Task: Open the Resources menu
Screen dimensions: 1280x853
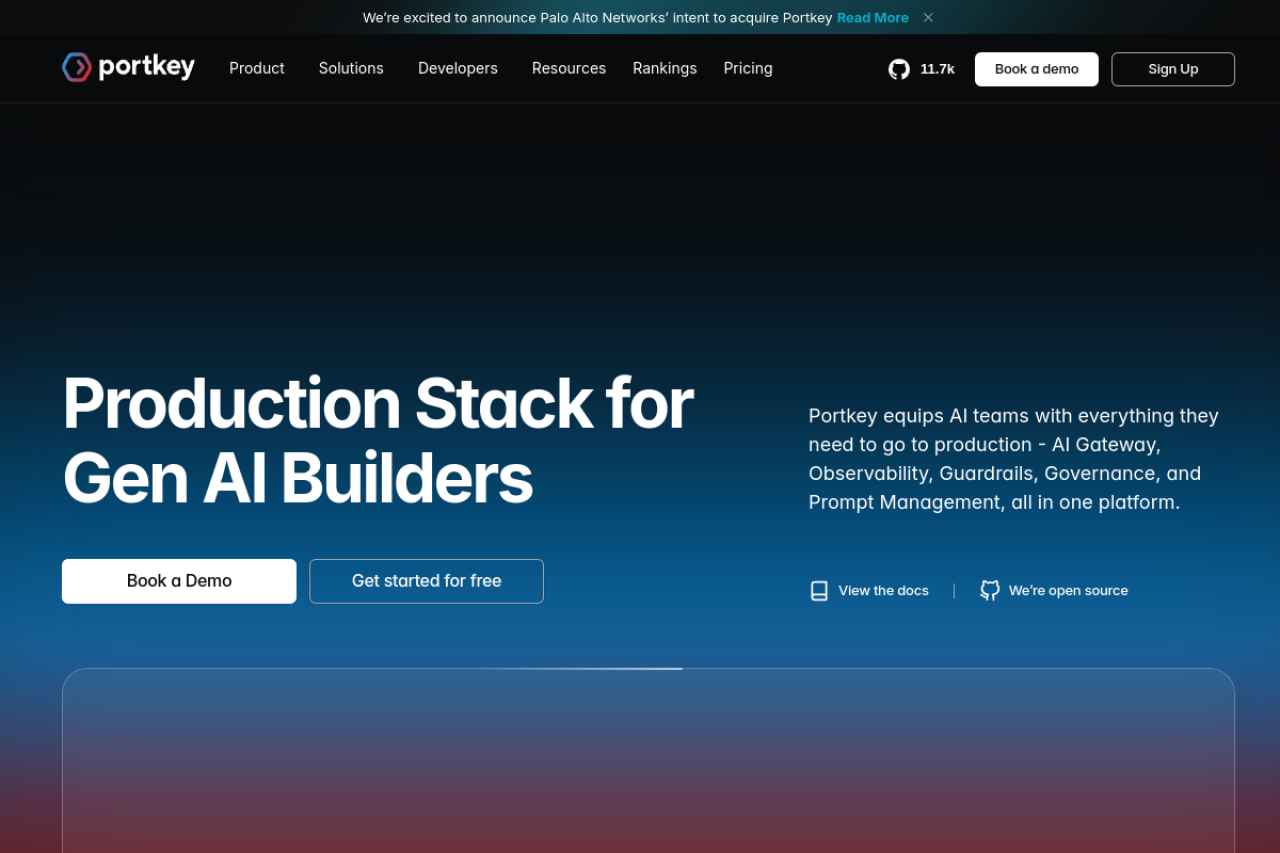Action: click(x=569, y=68)
